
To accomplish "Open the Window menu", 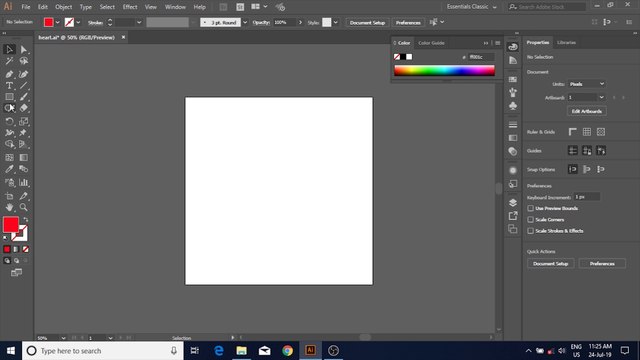I will coord(175,7).
